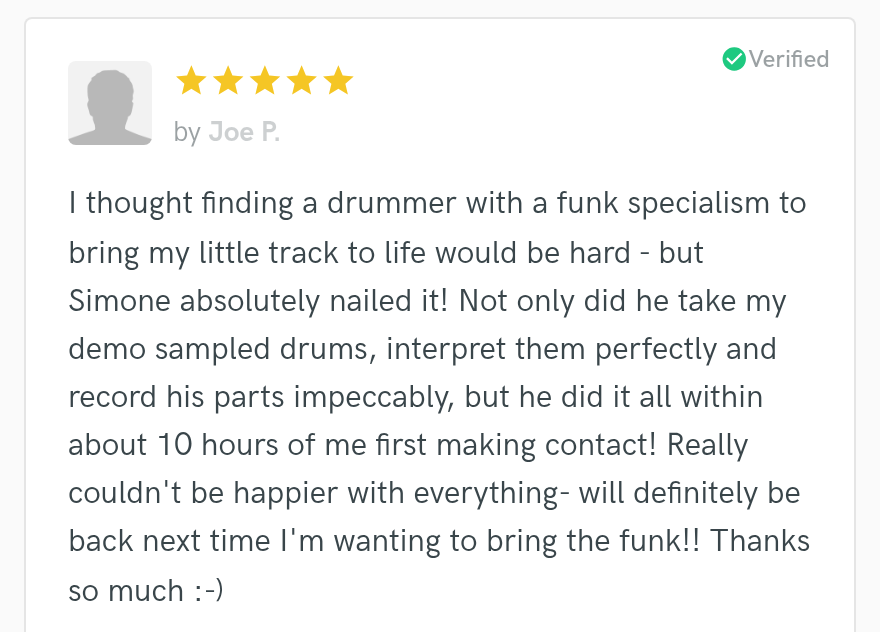Click the "Verified" label text

coord(789,59)
